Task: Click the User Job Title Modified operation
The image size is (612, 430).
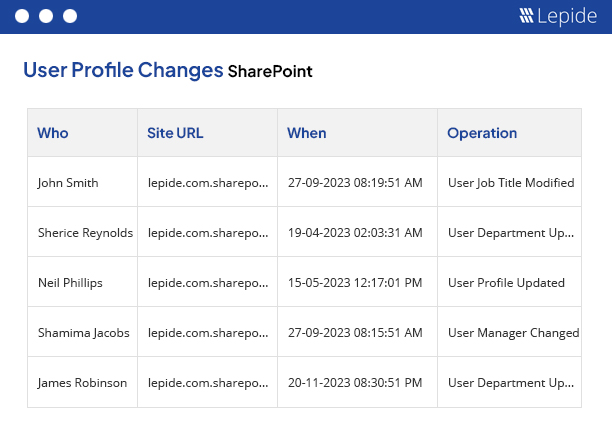Action: coord(510,183)
